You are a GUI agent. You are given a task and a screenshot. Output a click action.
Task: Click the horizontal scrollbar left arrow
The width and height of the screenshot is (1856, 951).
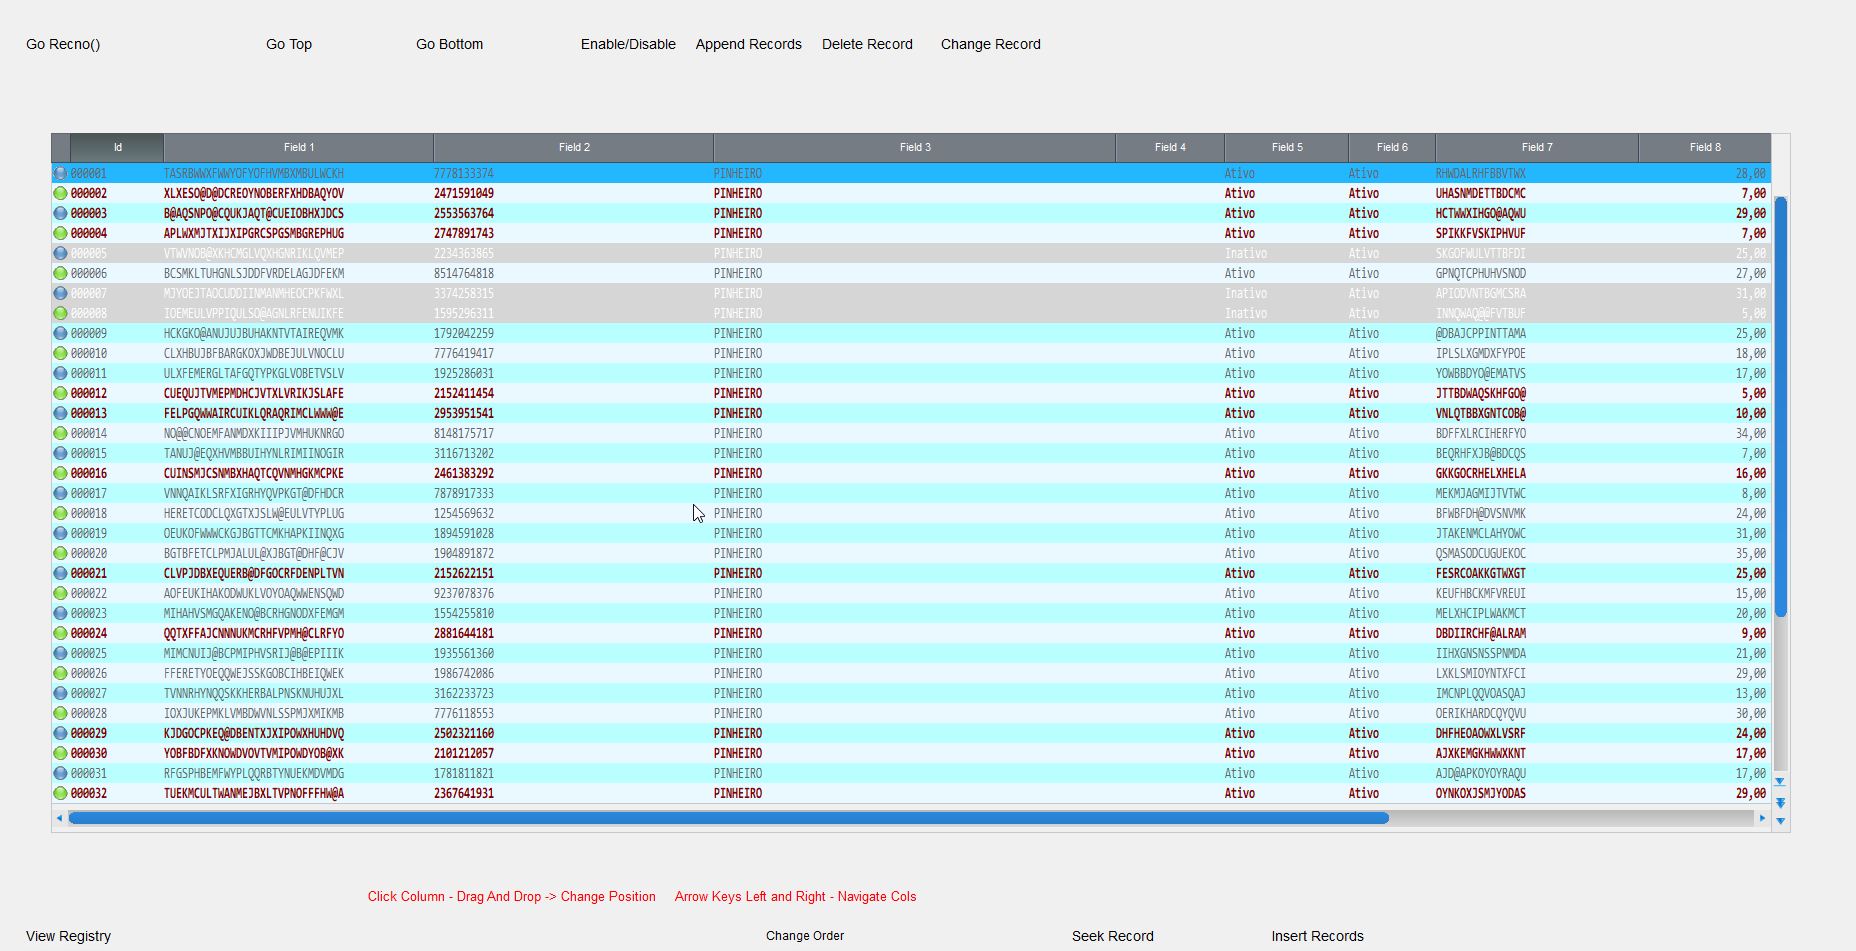(60, 818)
